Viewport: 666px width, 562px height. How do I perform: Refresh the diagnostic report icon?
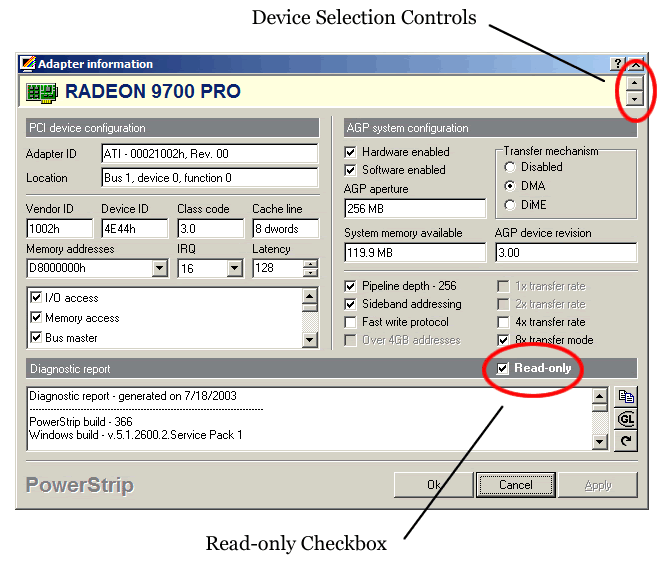(x=626, y=441)
